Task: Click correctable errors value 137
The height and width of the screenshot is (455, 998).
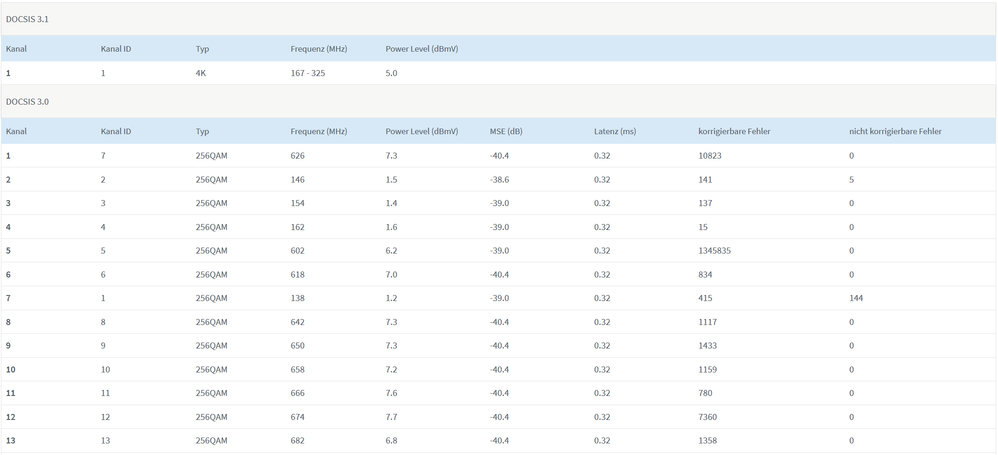Action: 705,204
